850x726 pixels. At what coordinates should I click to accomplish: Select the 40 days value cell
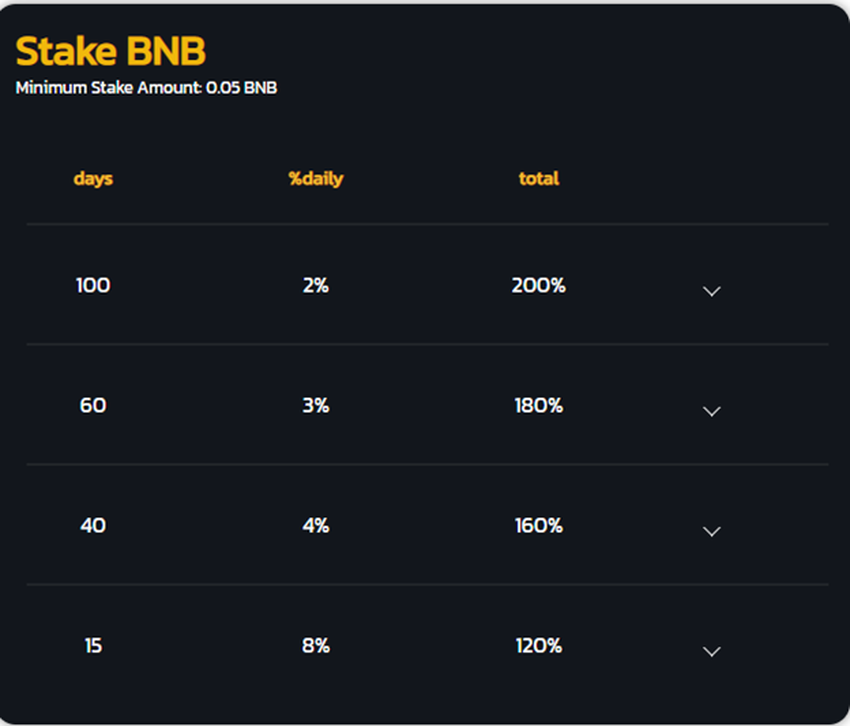[x=93, y=526]
